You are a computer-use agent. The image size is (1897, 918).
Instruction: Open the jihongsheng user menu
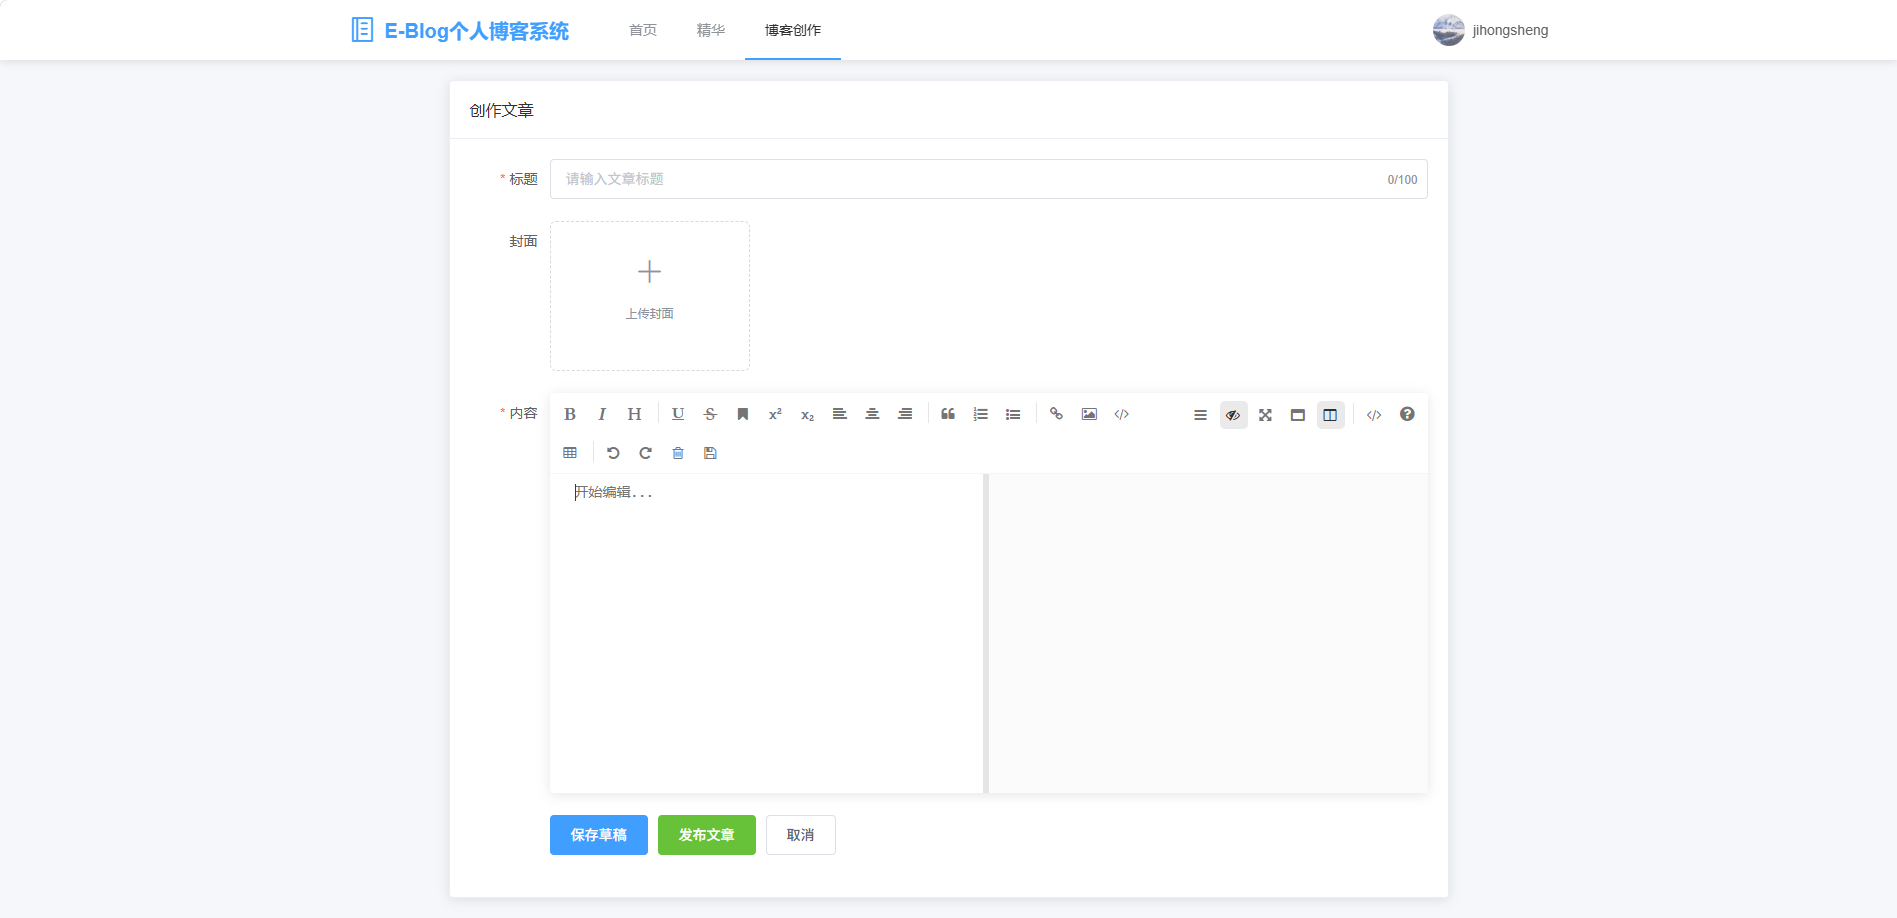coord(1491,30)
